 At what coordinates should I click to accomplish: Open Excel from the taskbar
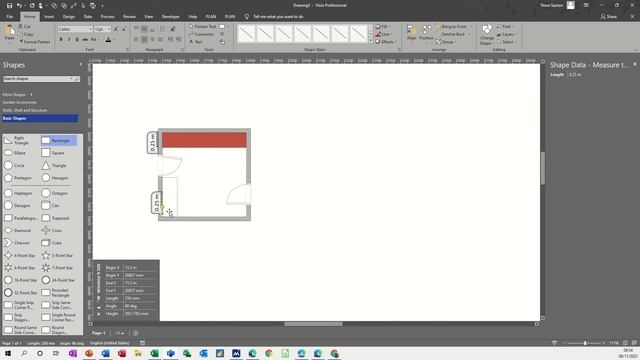(x=154, y=353)
